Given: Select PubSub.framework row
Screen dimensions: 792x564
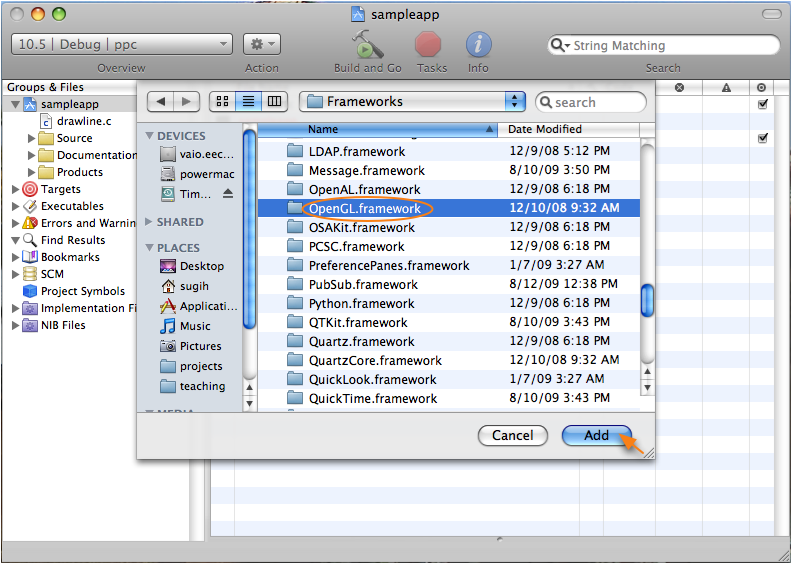Looking at the screenshot, I should (449, 284).
